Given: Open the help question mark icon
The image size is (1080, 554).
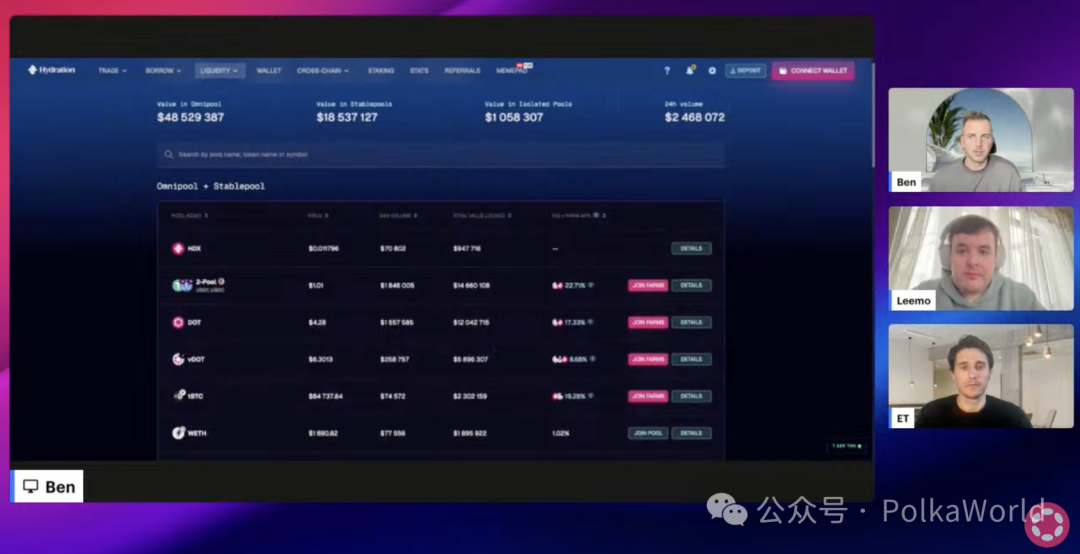Looking at the screenshot, I should pyautogui.click(x=667, y=71).
